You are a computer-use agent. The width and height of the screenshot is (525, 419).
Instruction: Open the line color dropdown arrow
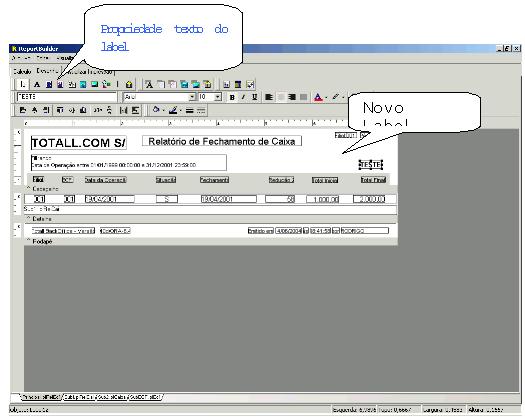click(x=181, y=110)
